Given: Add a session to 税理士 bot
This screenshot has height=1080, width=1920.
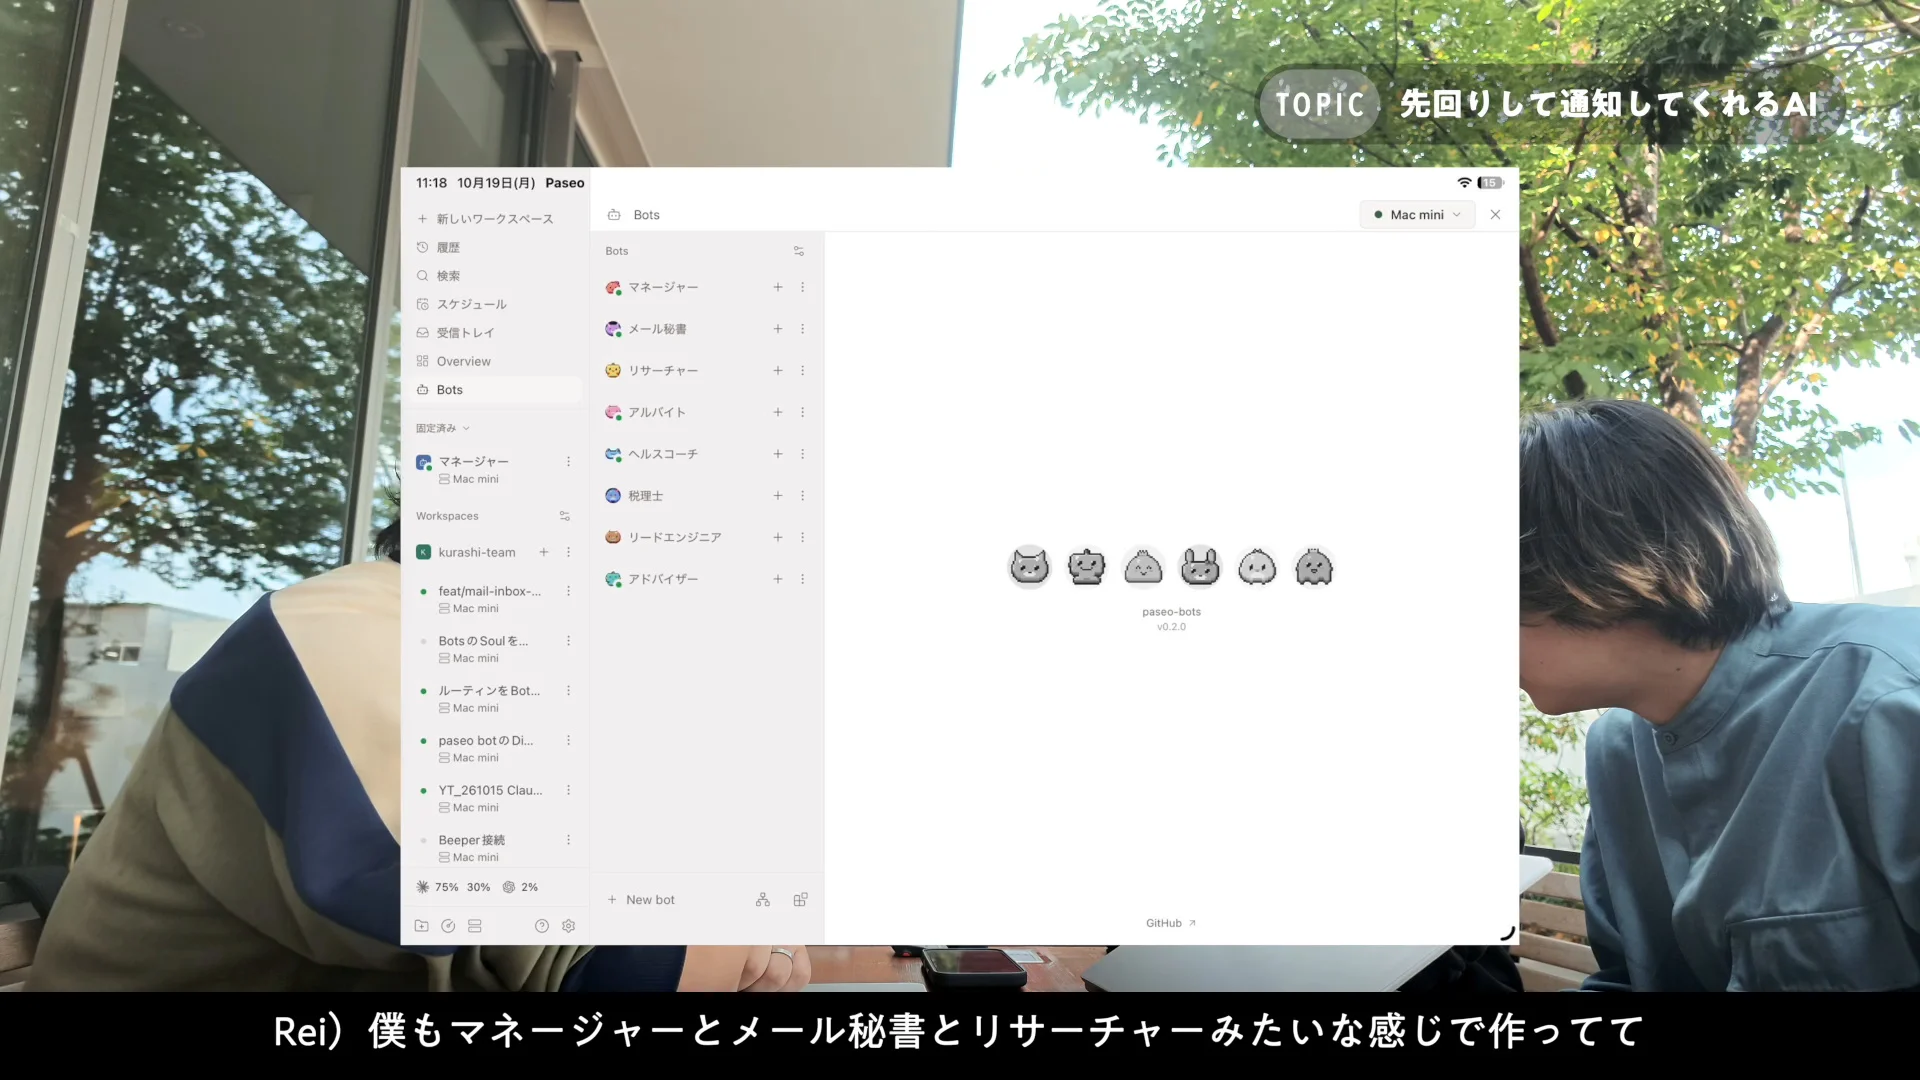Looking at the screenshot, I should click(x=777, y=496).
